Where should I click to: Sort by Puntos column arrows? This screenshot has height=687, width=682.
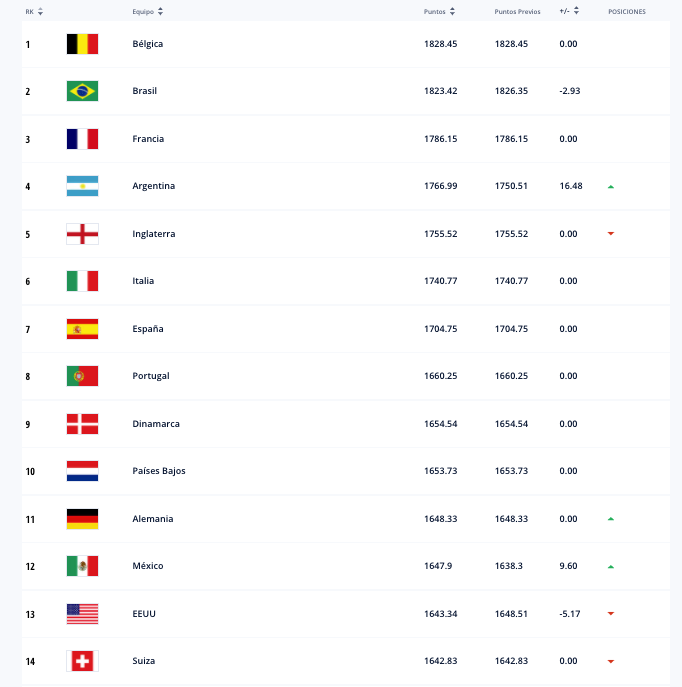point(452,12)
